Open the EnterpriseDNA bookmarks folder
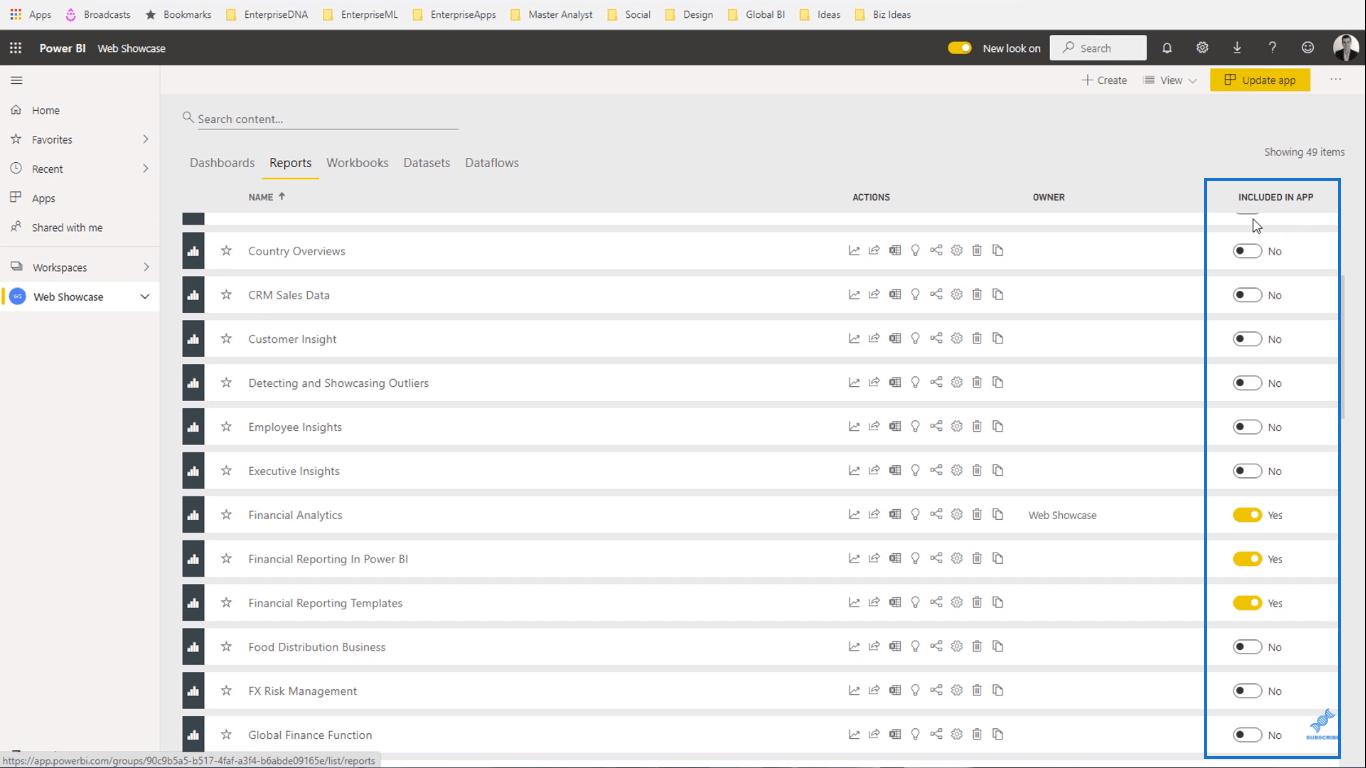 pos(267,15)
